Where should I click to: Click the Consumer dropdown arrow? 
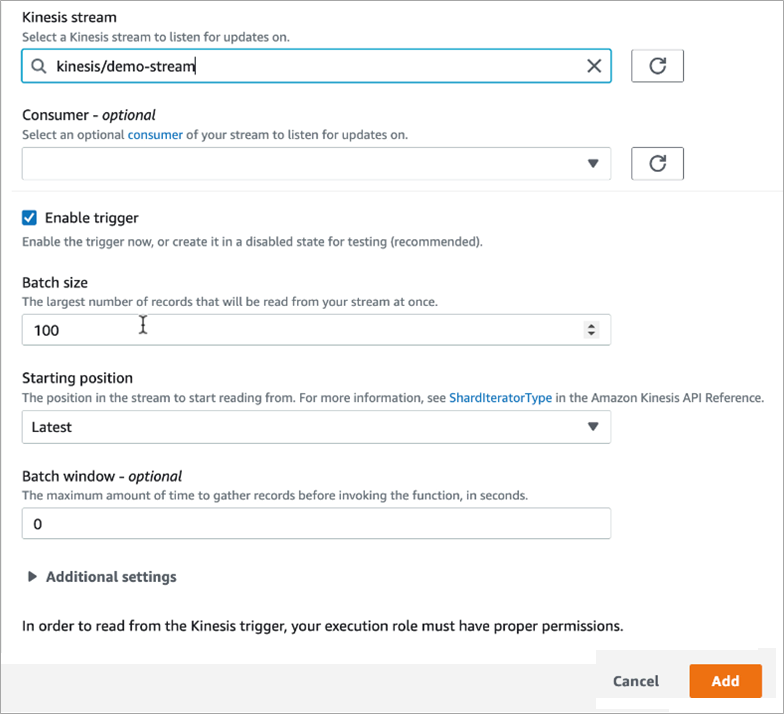[593, 164]
